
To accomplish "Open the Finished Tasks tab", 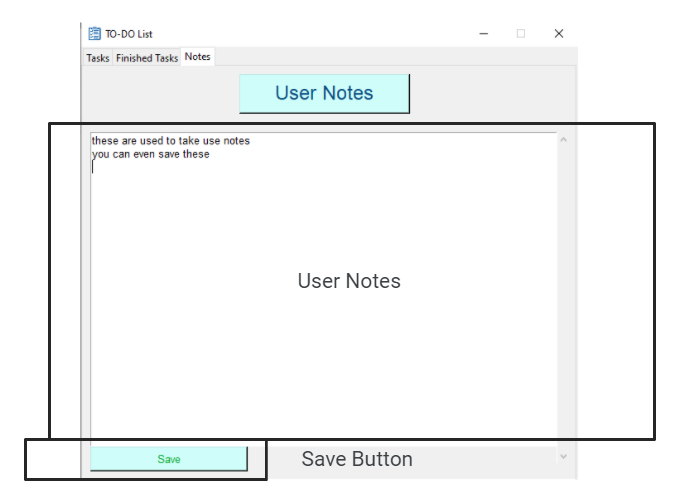I will (x=147, y=58).
